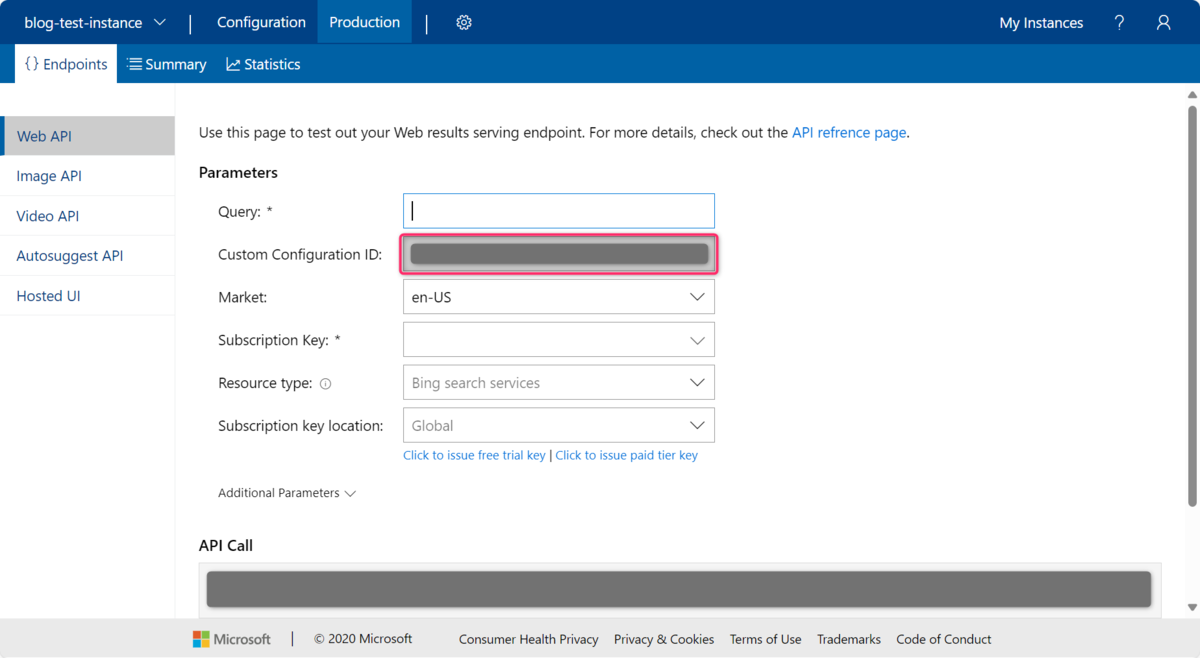Open the settings gear icon
Screen dimensions: 1200x658
tap(464, 22)
